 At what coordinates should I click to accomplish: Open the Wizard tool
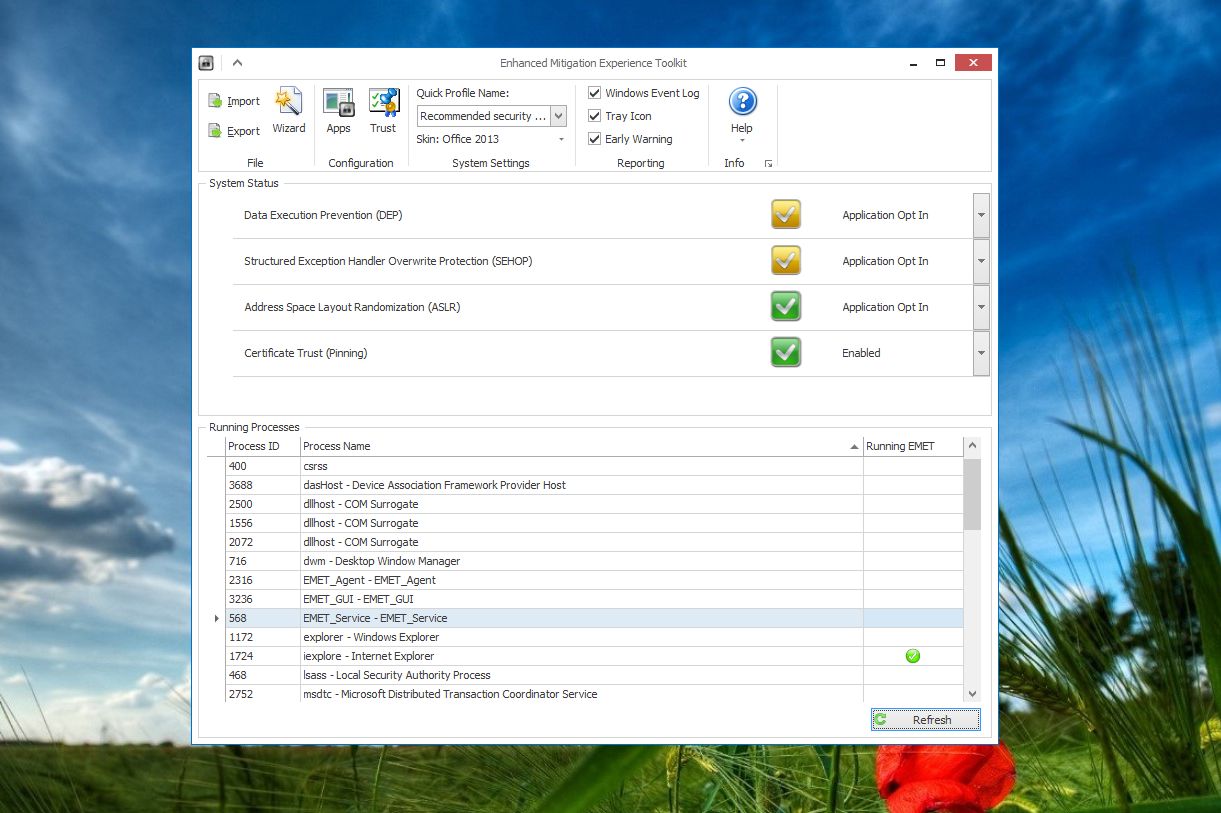pos(289,110)
